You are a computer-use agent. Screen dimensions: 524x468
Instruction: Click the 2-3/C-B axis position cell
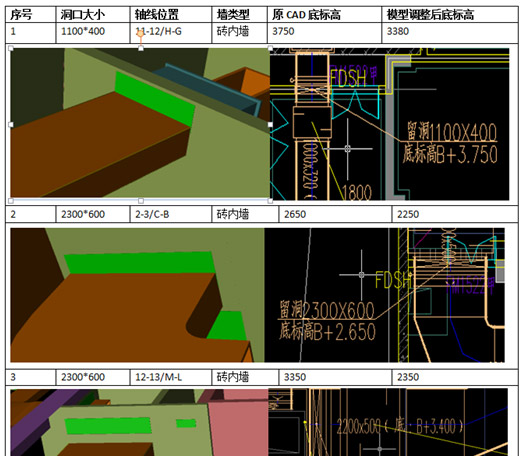(171, 214)
